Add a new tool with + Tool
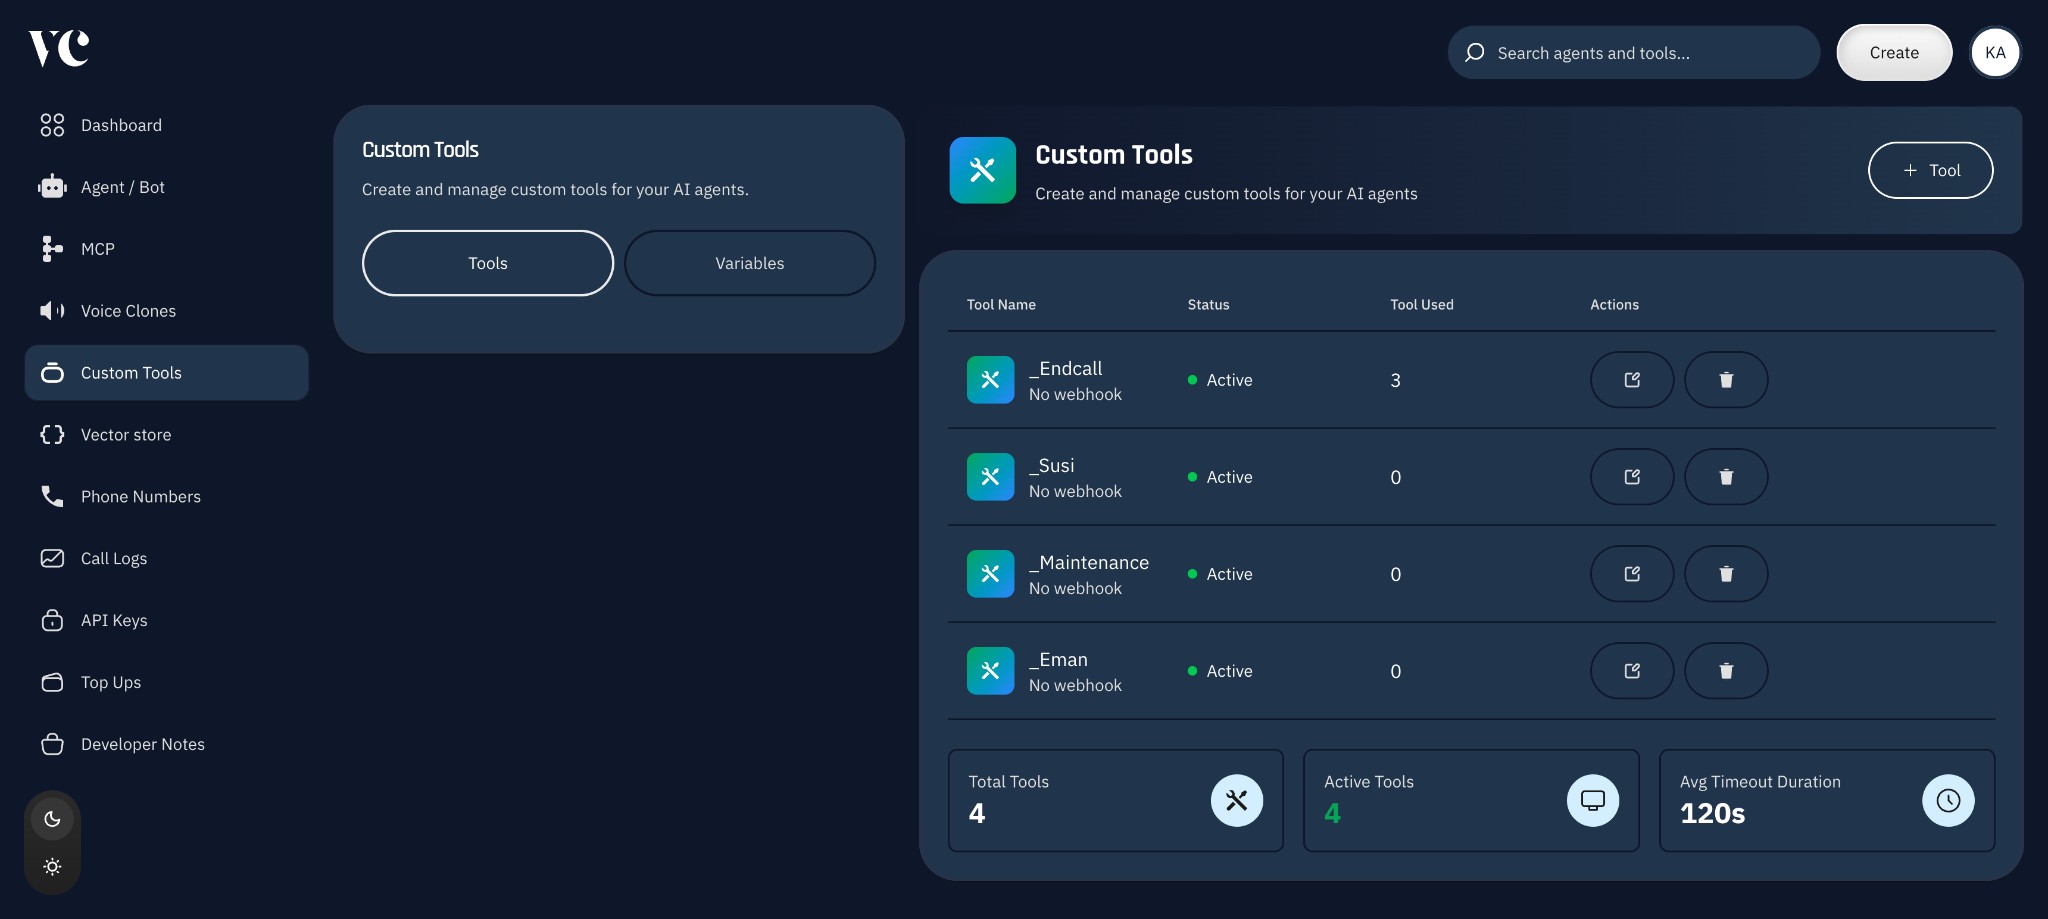This screenshot has height=919, width=2048. [x=1930, y=170]
